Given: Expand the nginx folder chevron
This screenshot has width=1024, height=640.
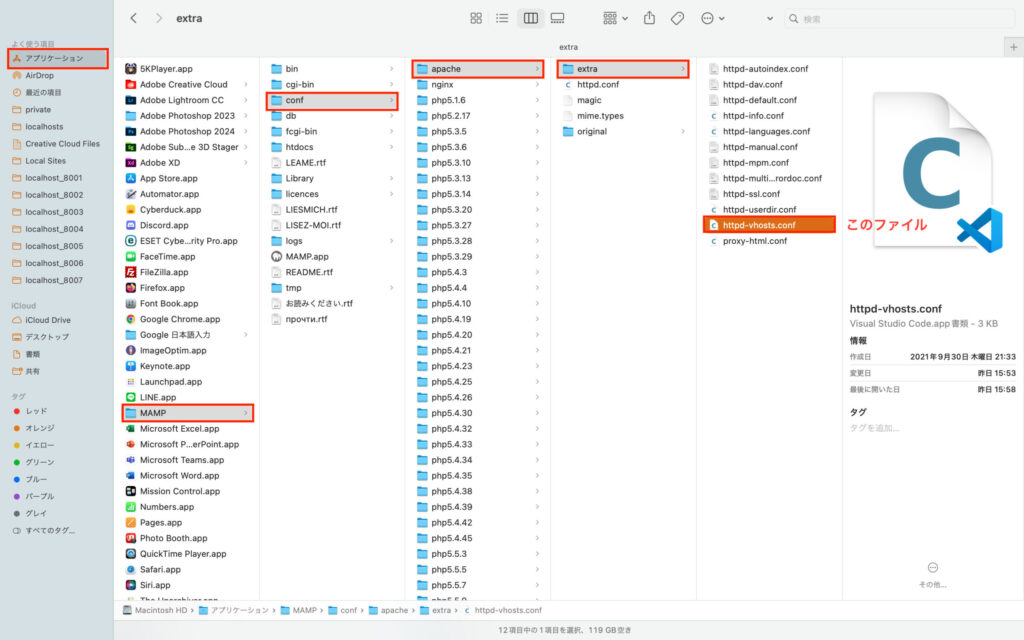Looking at the screenshot, I should point(537,84).
